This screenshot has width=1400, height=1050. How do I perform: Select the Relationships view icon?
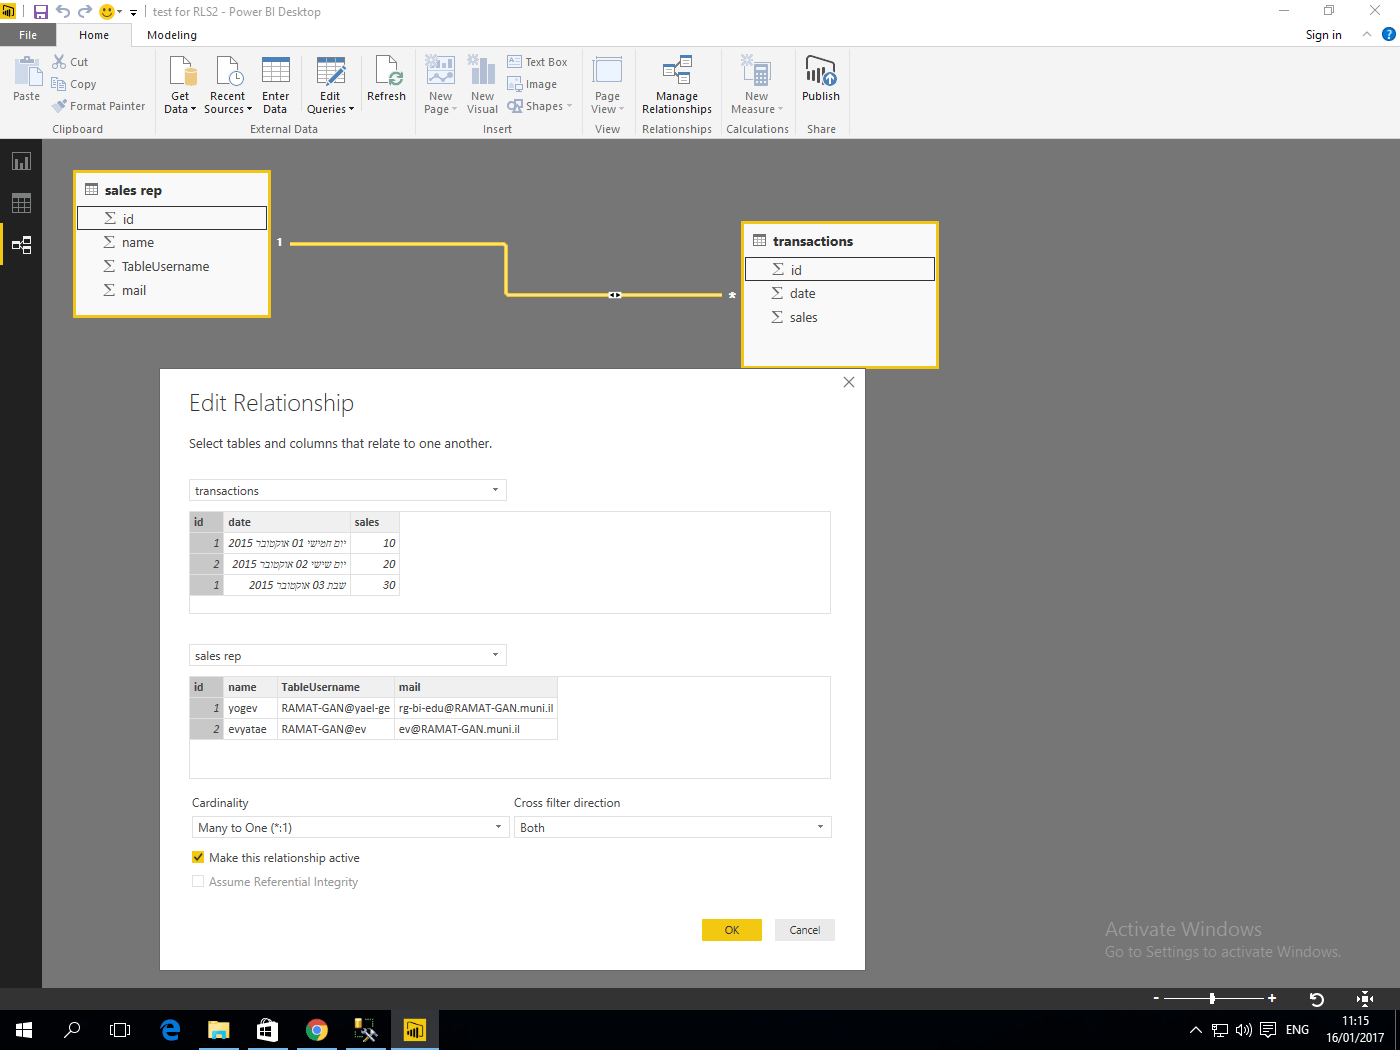[21, 244]
